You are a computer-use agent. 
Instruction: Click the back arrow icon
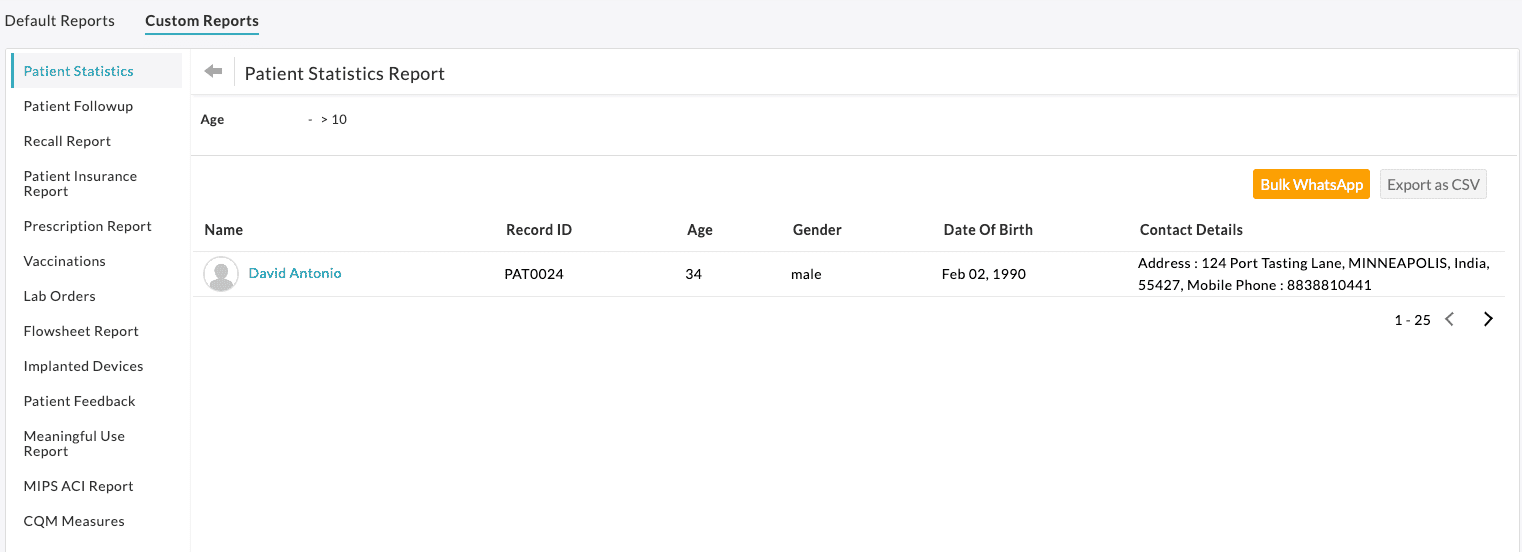tap(213, 72)
